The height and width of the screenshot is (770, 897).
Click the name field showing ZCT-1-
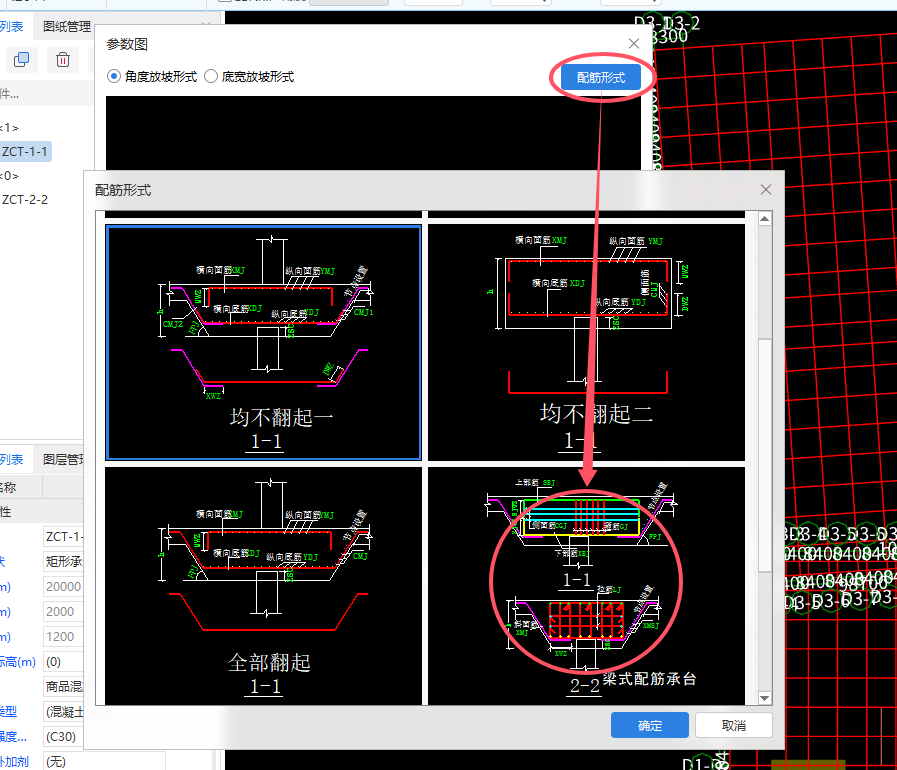click(x=63, y=537)
